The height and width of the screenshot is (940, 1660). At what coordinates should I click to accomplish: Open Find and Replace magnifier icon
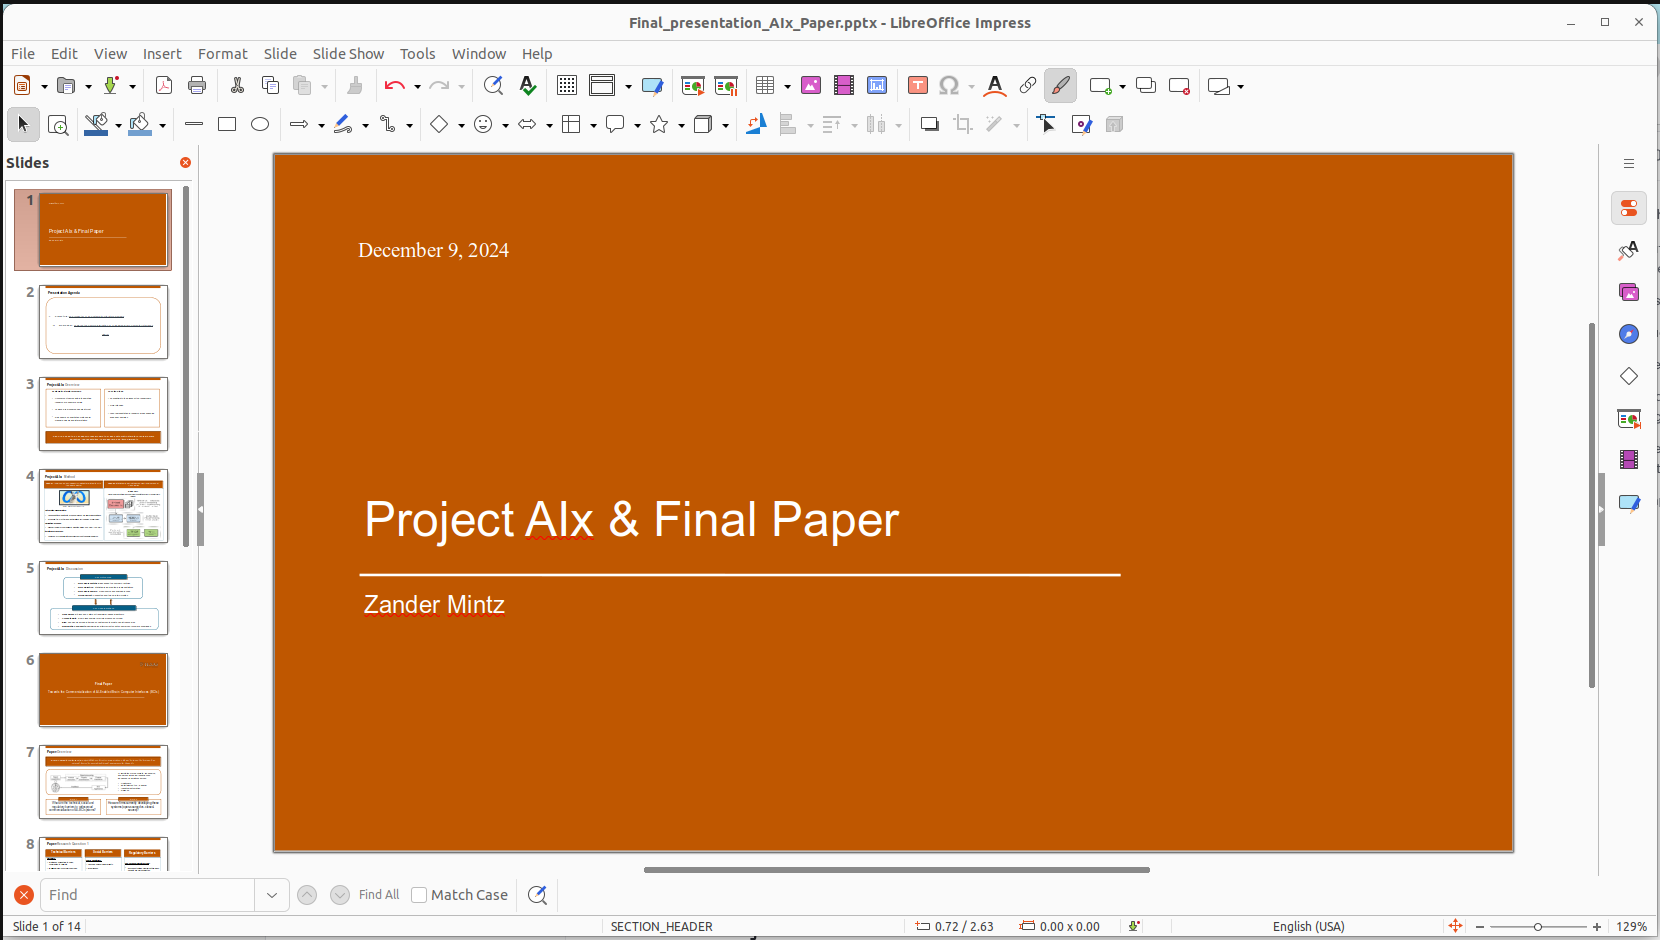tap(493, 86)
